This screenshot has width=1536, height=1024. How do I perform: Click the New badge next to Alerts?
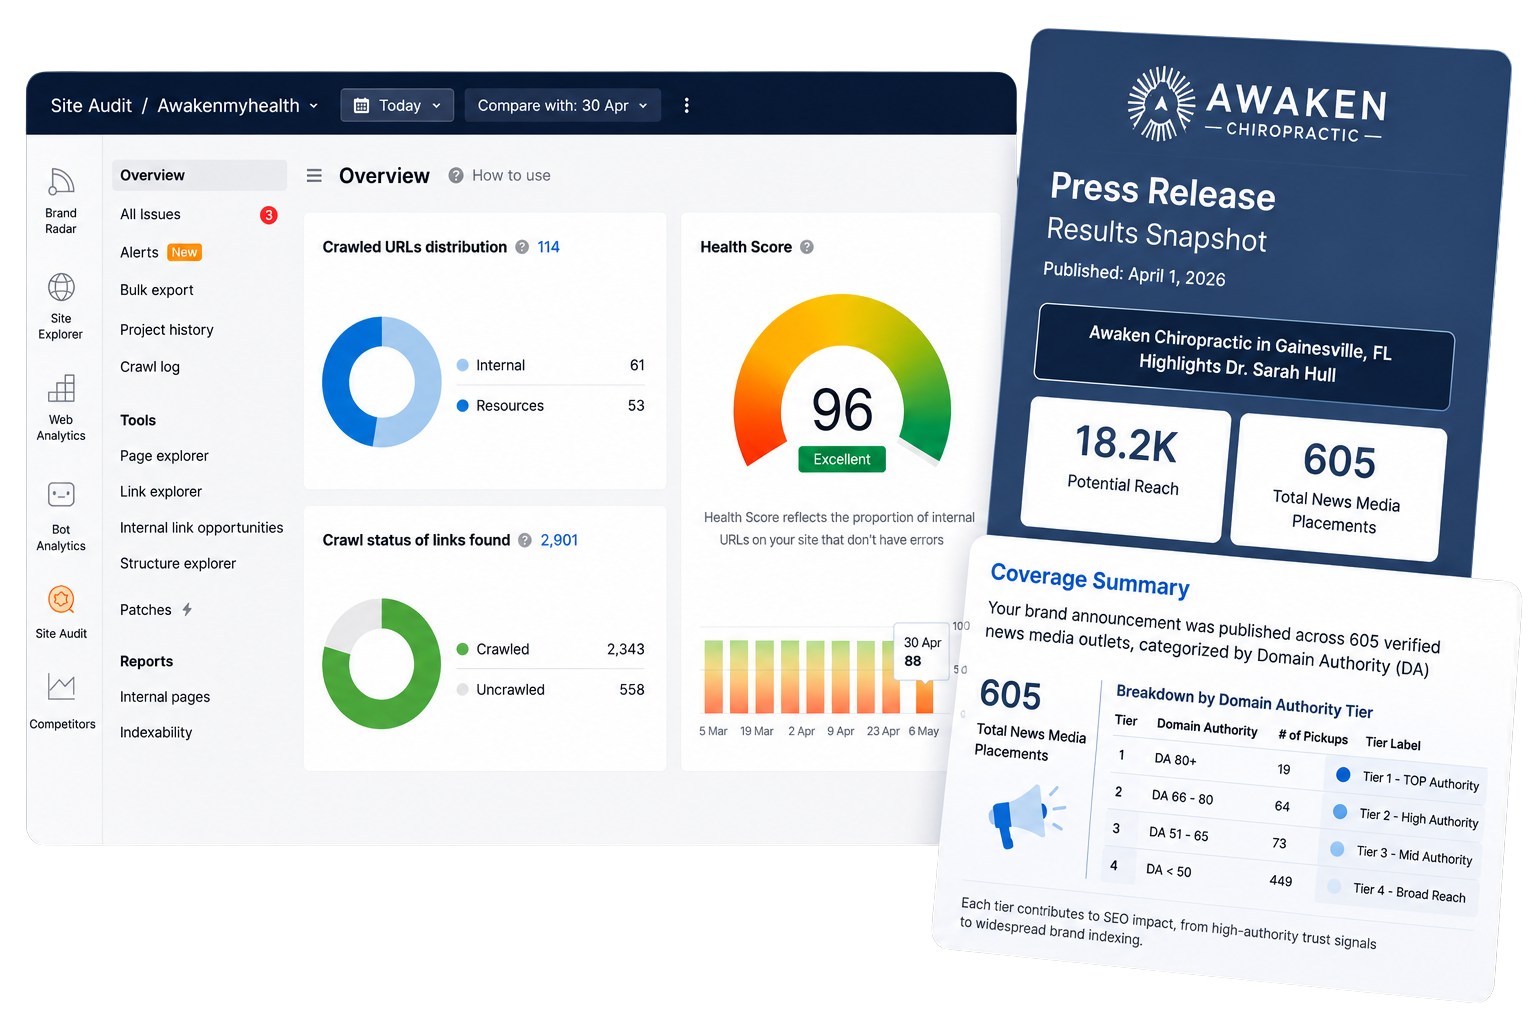coord(184,252)
